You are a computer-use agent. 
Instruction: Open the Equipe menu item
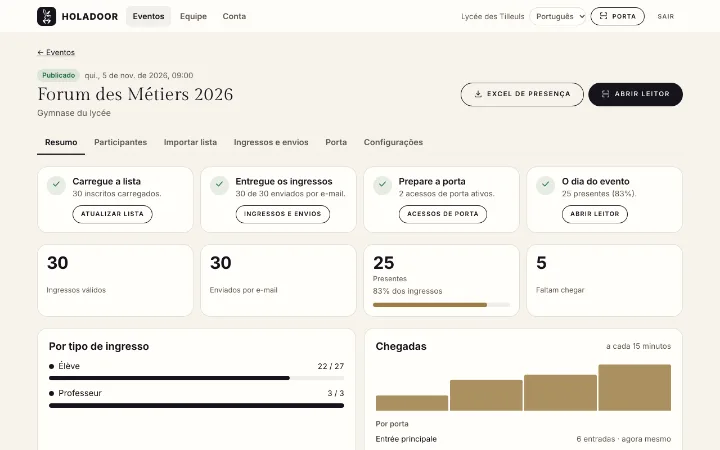pos(193,17)
